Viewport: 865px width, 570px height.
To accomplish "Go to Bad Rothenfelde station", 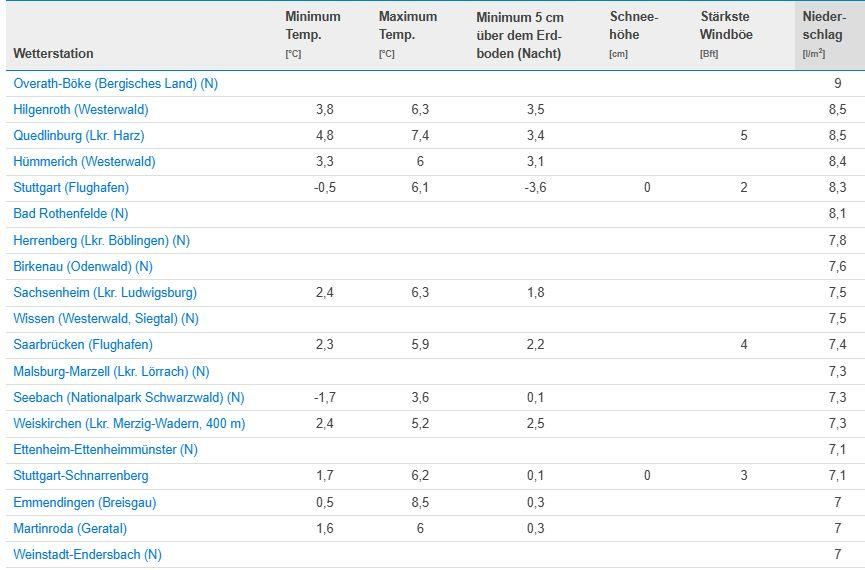I will pos(71,214).
